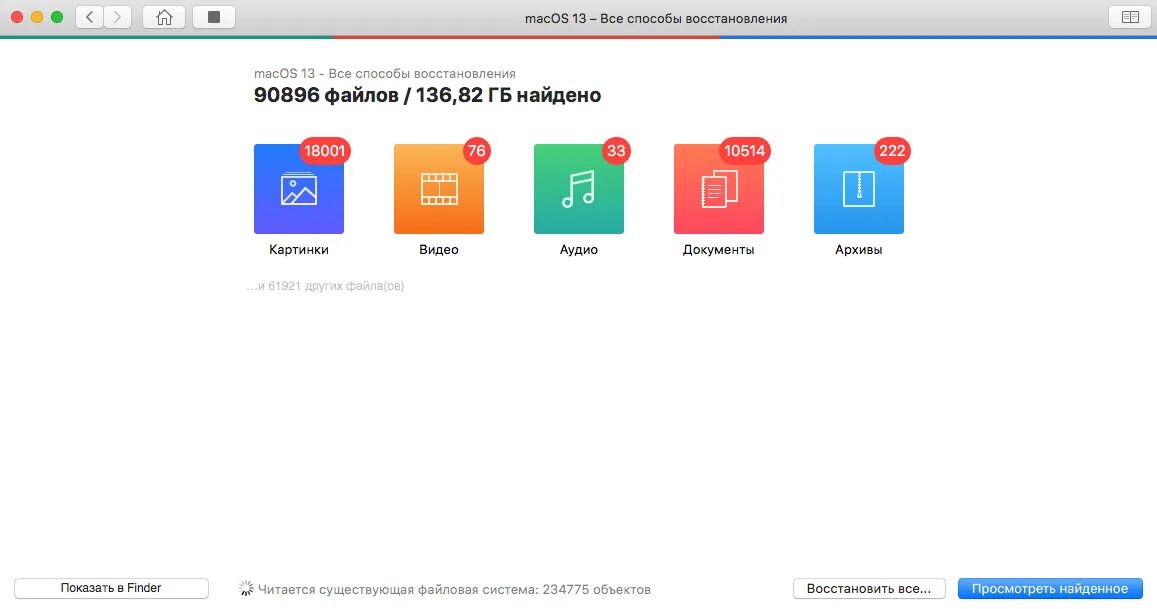Go to the home screen icon

(x=164, y=17)
